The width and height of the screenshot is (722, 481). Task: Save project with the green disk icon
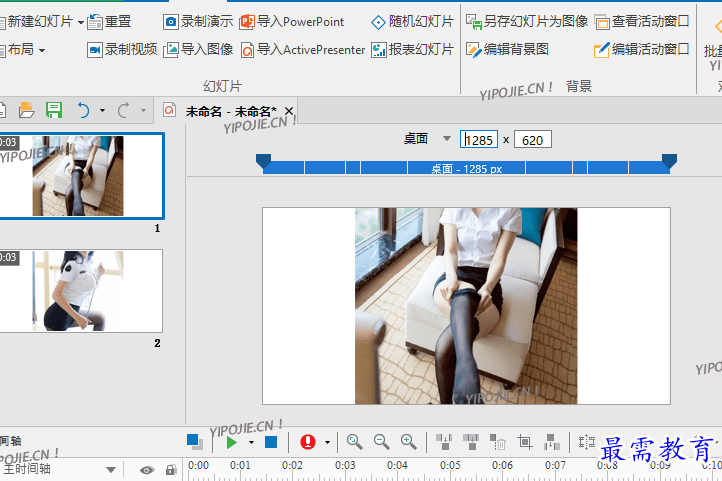point(54,110)
